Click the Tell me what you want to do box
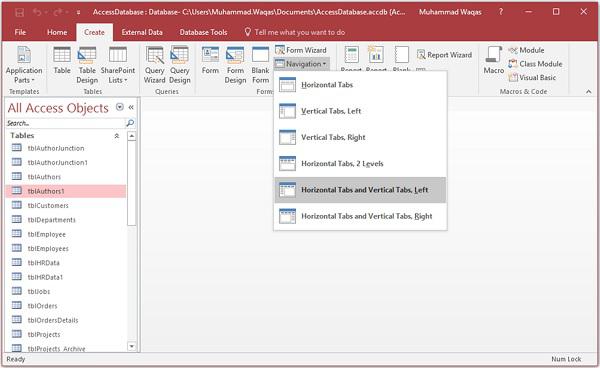 (x=295, y=32)
